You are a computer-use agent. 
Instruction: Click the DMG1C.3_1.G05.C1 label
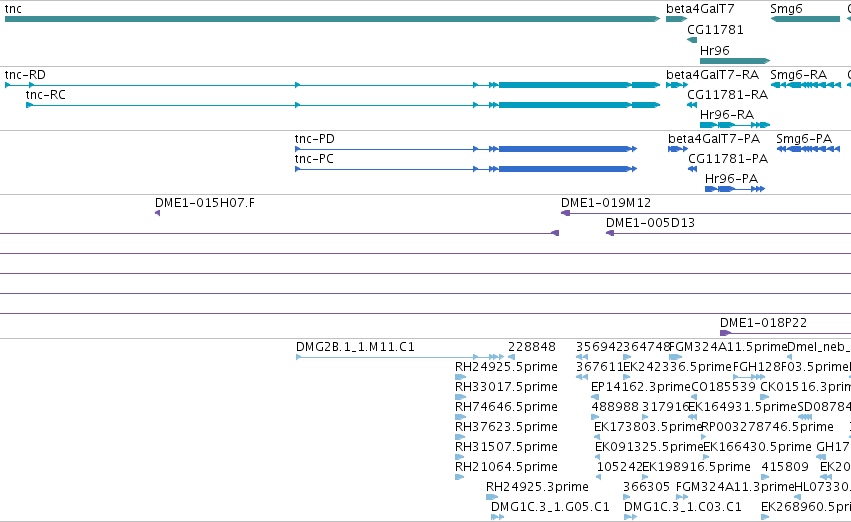(550, 507)
